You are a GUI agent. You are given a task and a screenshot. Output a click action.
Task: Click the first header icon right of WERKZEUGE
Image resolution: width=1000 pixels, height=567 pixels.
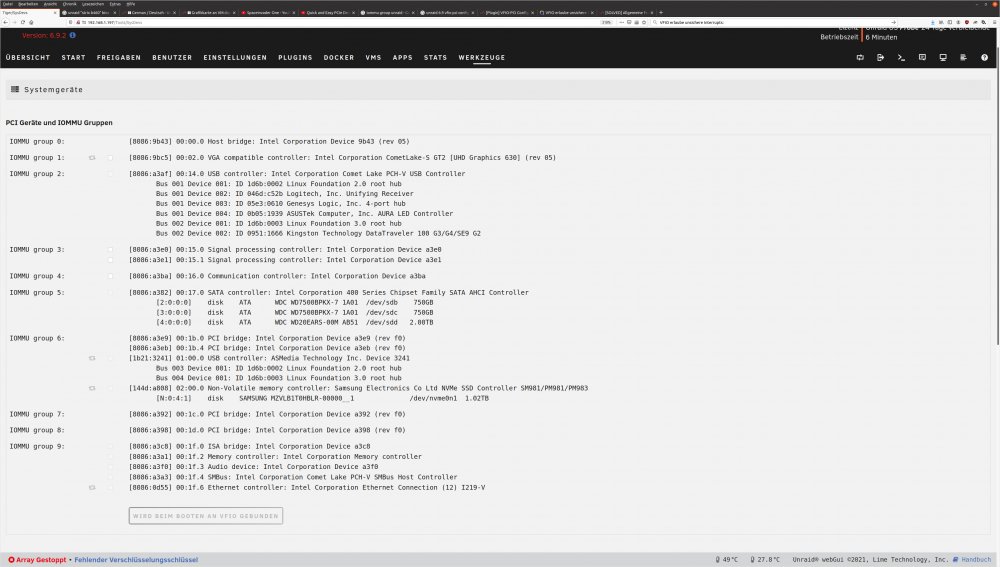pyautogui.click(x=860, y=57)
